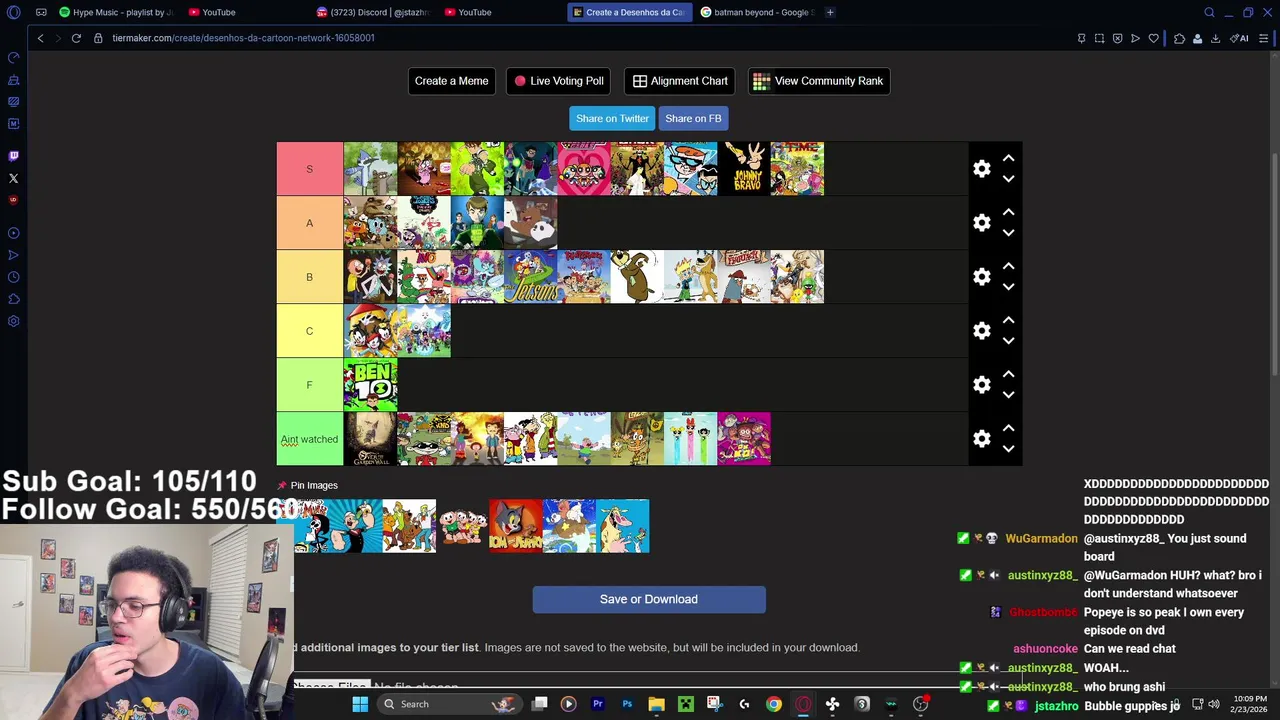
Task: Go back to previous page
Action: pos(40,38)
